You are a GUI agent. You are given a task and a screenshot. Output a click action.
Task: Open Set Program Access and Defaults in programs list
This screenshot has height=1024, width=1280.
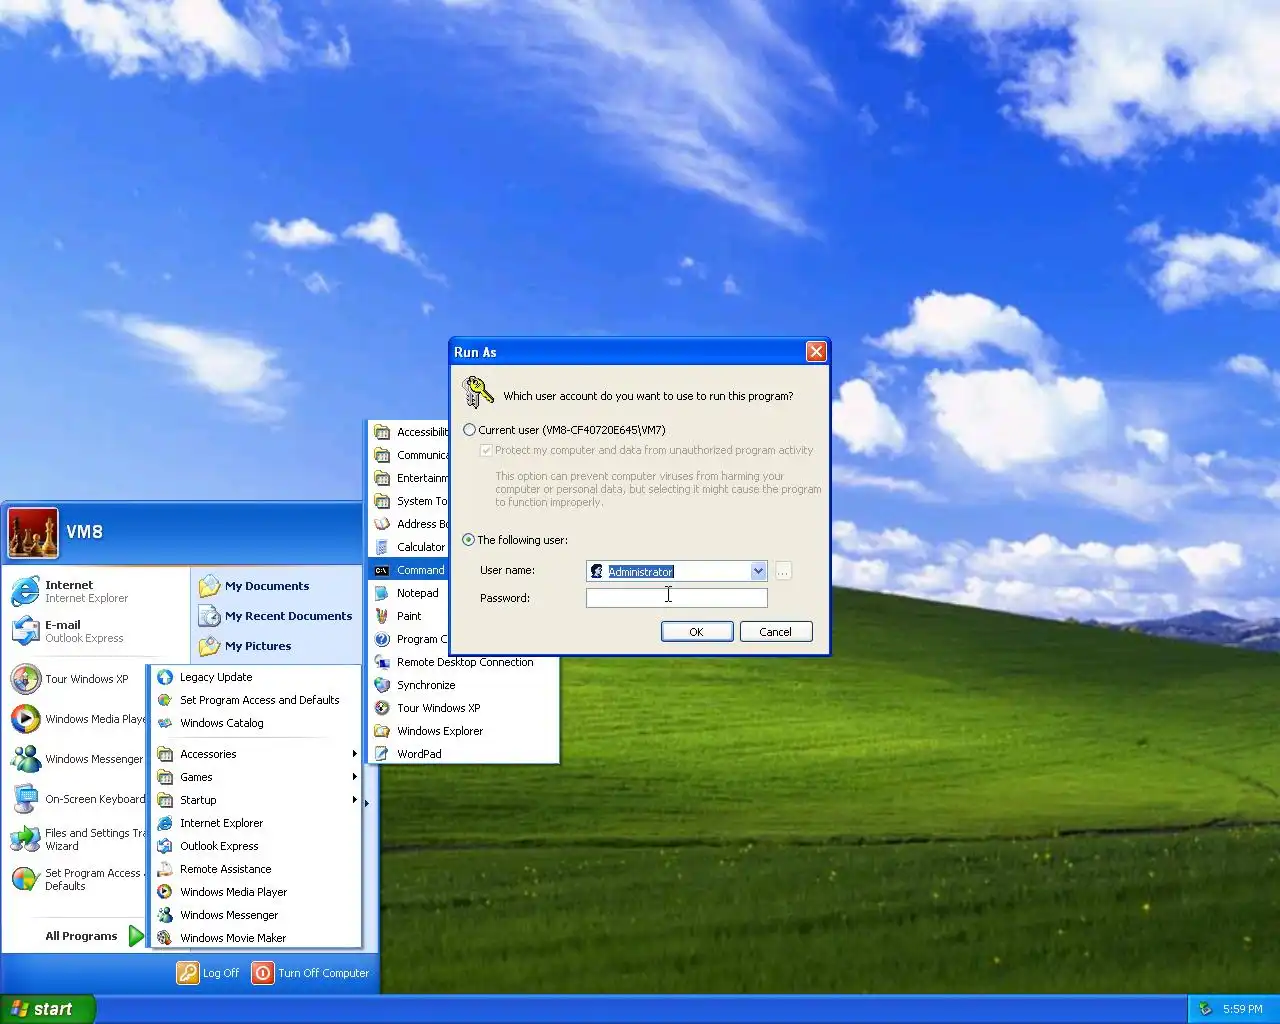pos(257,700)
